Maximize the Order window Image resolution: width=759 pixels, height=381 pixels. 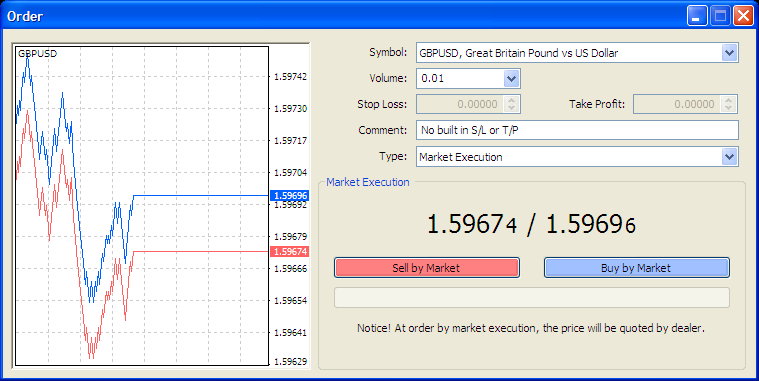(720, 16)
